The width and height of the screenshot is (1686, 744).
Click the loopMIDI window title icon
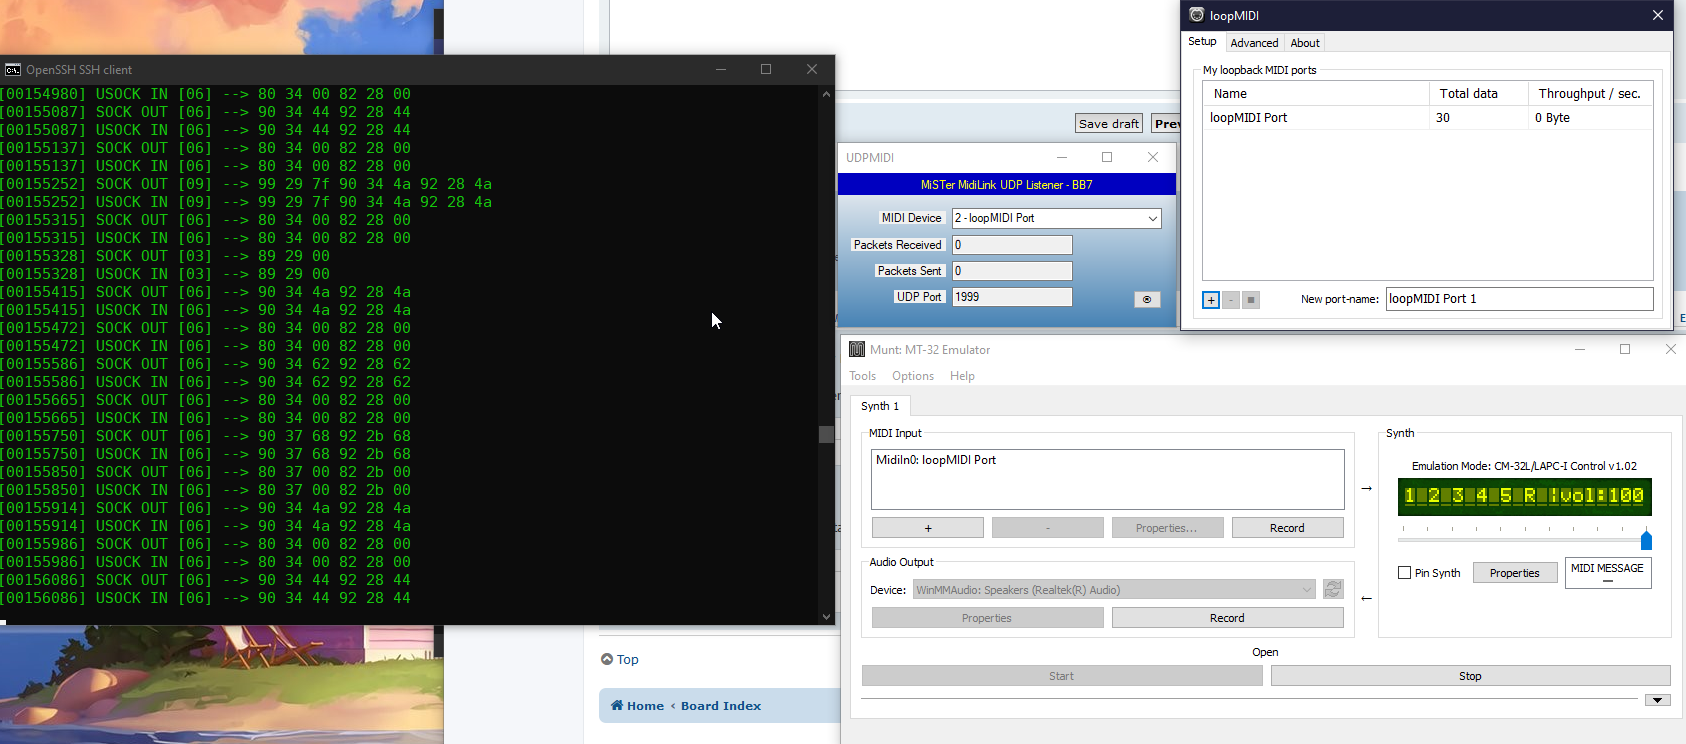pos(1196,15)
